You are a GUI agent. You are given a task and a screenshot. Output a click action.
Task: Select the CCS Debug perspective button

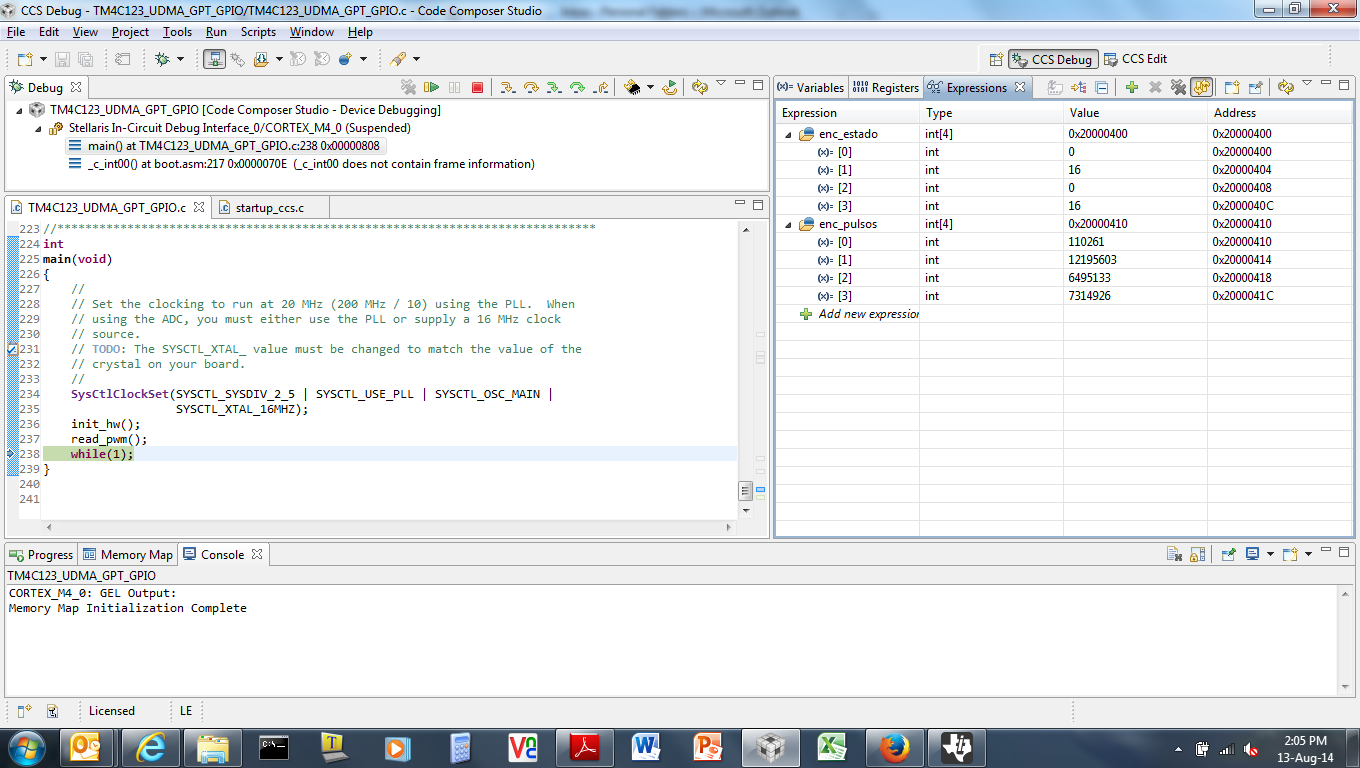click(x=1053, y=59)
